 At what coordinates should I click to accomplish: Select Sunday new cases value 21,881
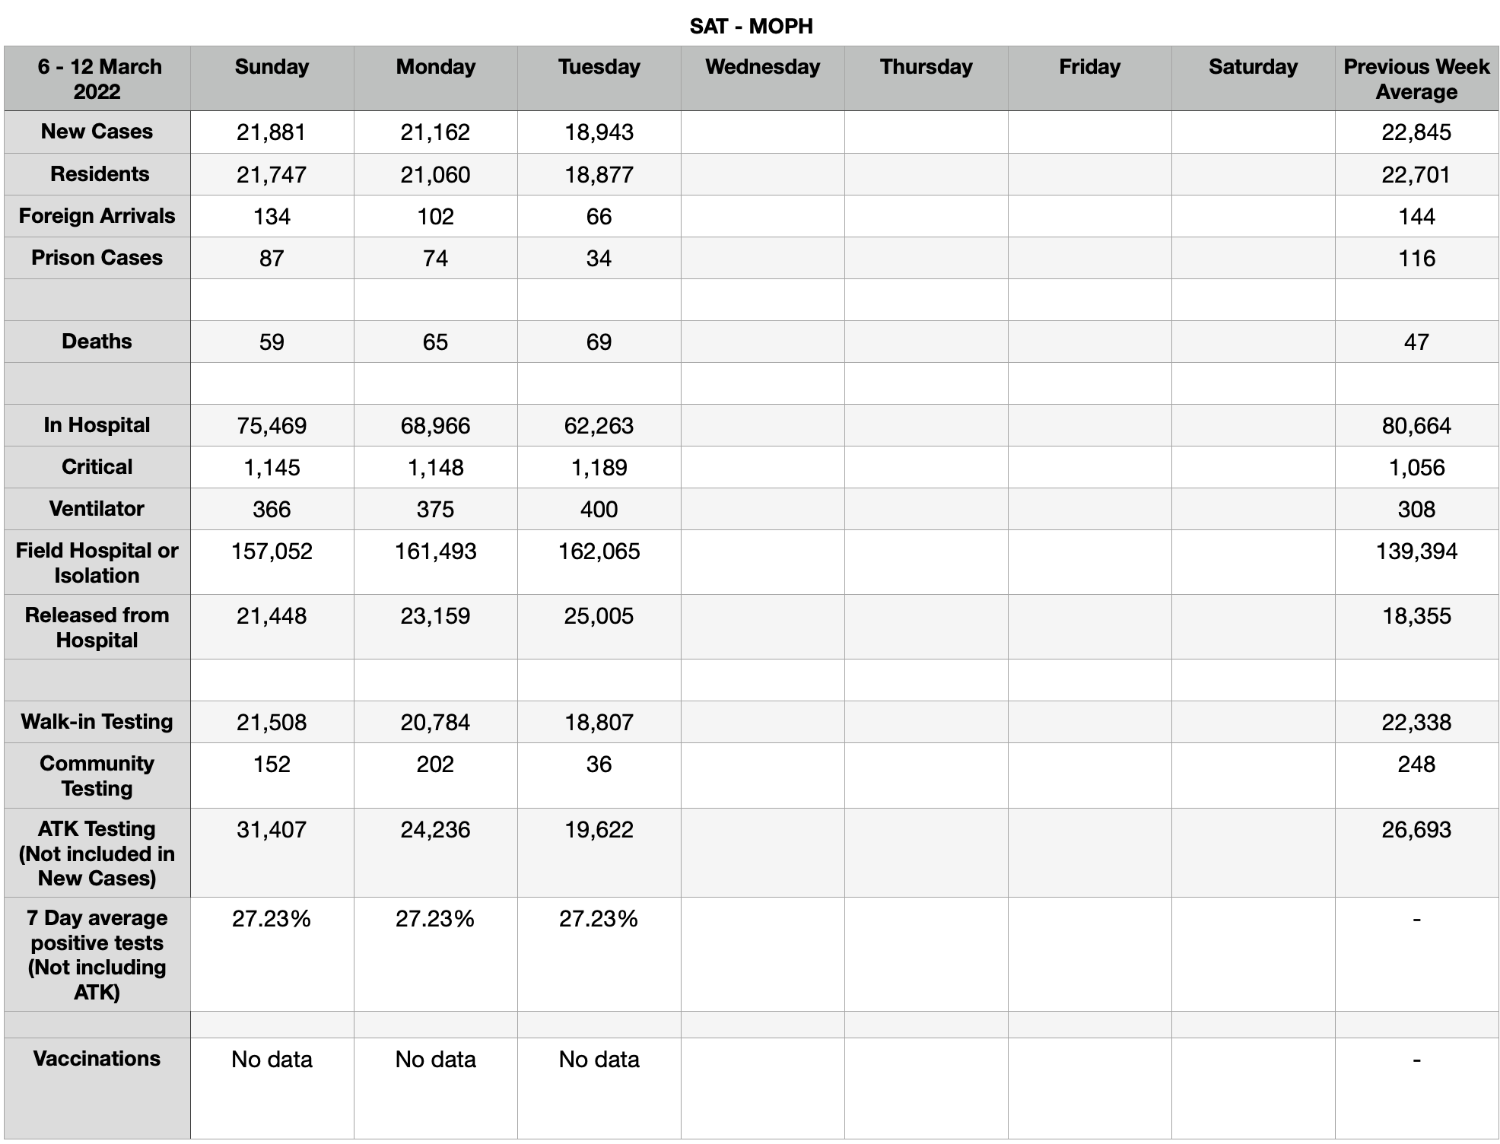coord(272,132)
